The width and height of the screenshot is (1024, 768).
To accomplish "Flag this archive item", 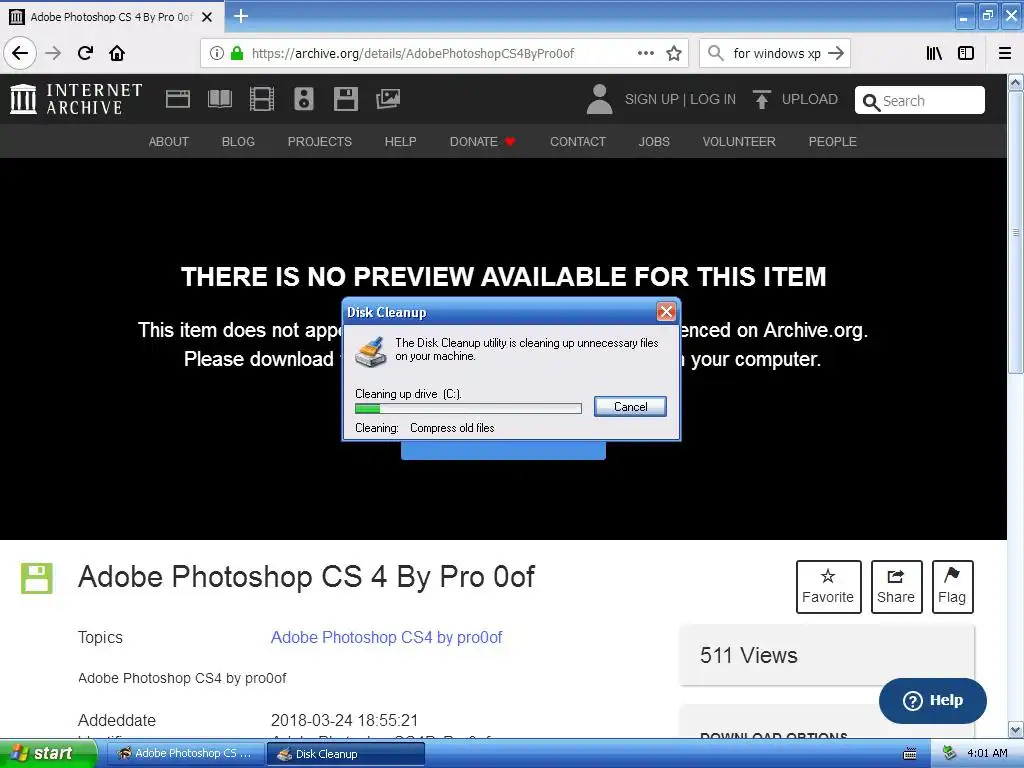I will (x=952, y=586).
